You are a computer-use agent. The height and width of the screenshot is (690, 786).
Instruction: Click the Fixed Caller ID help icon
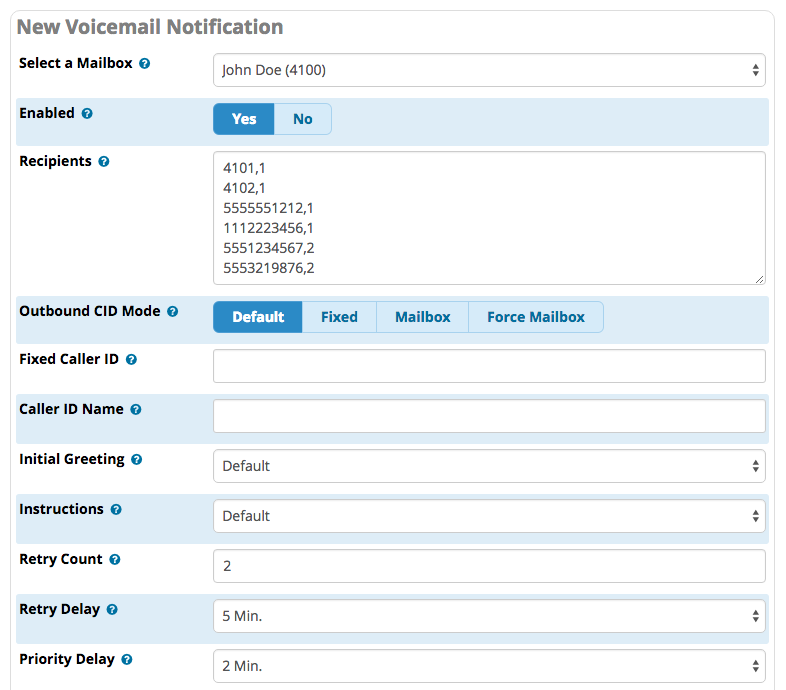(x=131, y=360)
